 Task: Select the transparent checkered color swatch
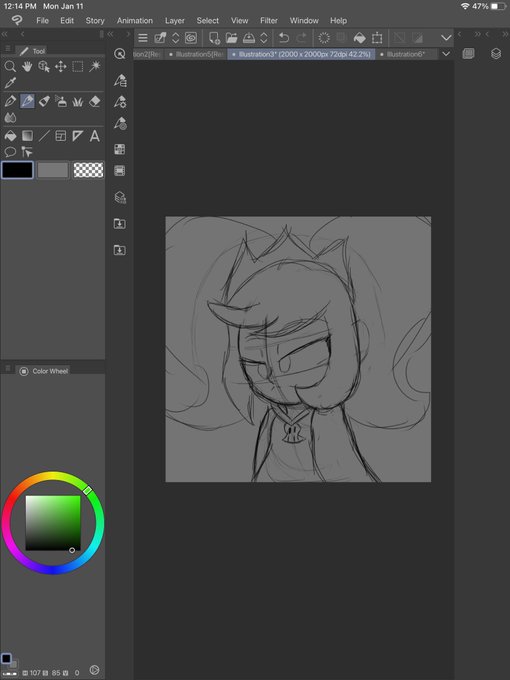88,170
